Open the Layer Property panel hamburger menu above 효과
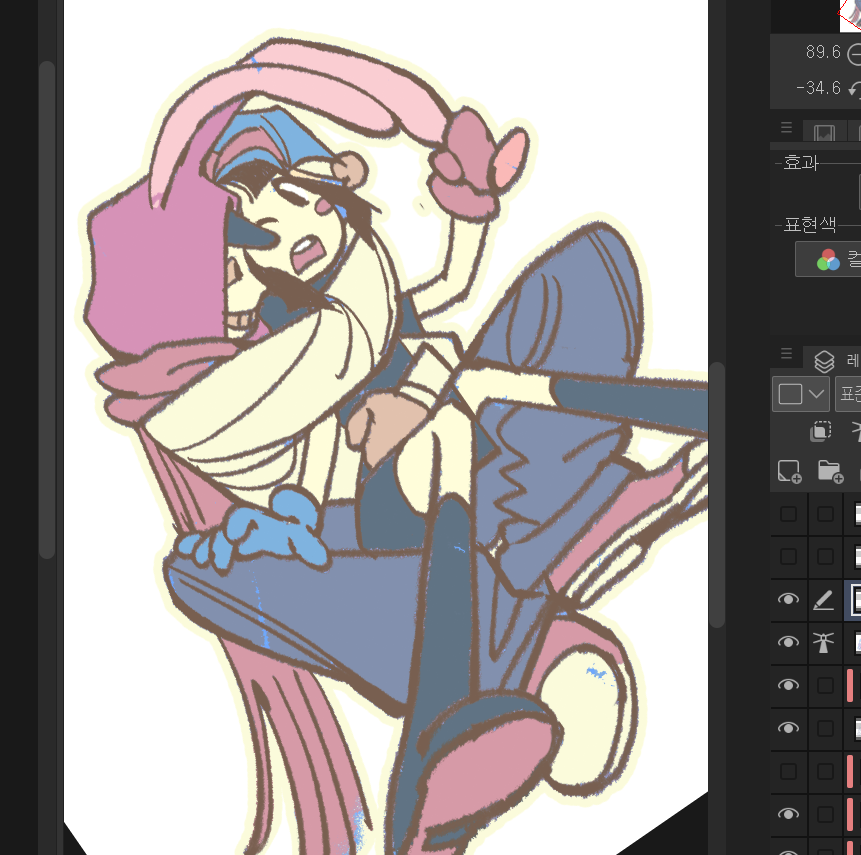 coord(786,128)
